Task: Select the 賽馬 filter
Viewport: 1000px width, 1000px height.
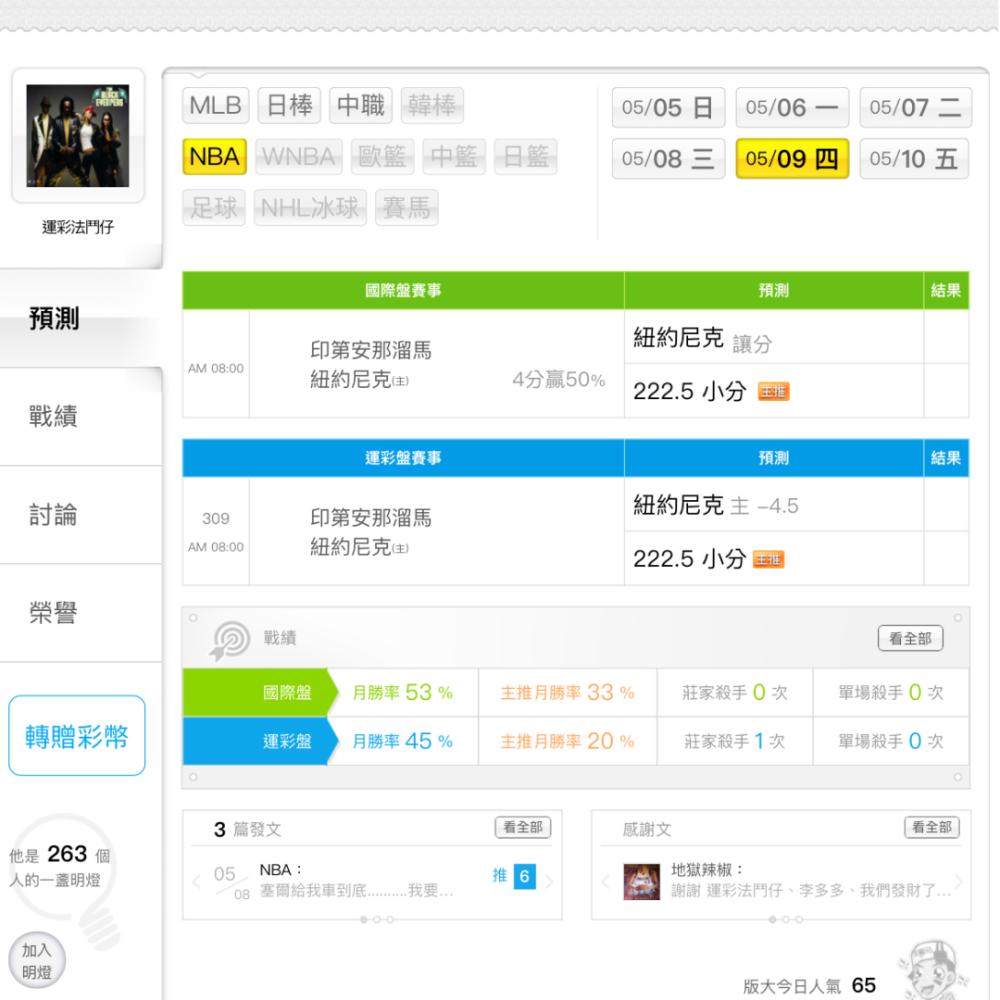Action: click(x=406, y=207)
